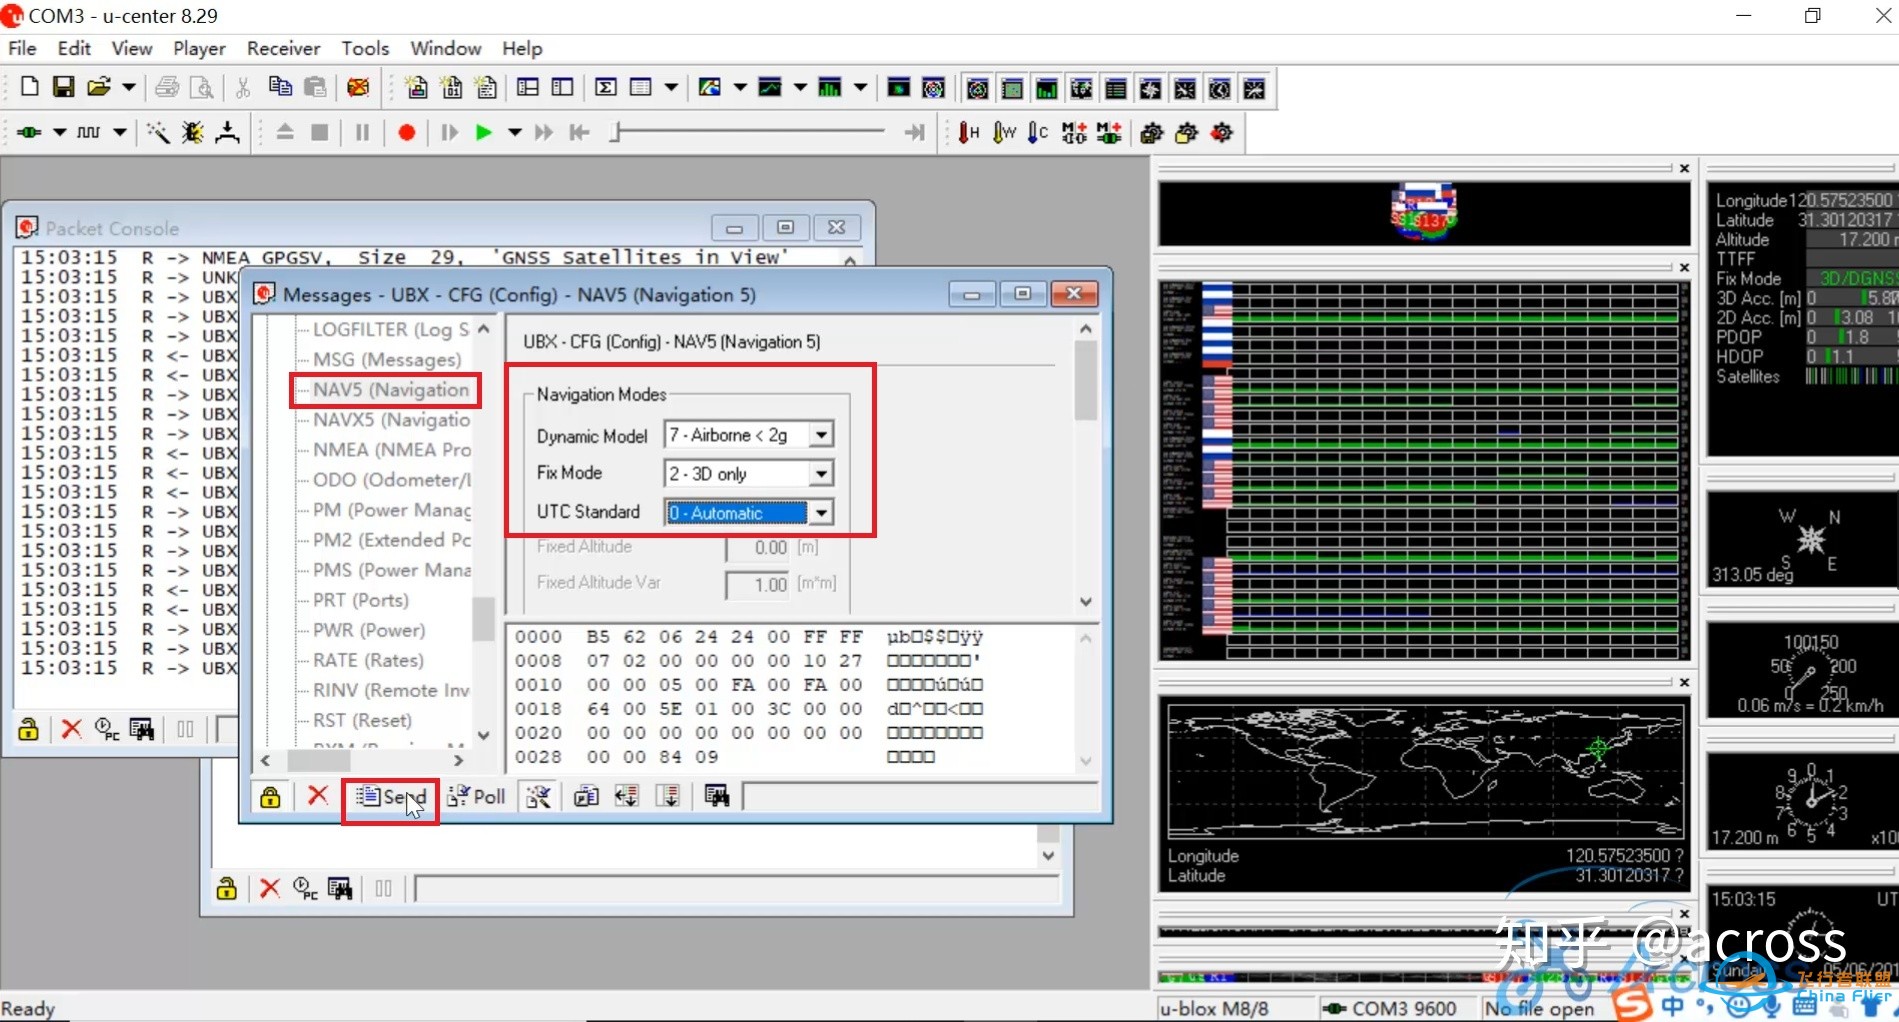The width and height of the screenshot is (1899, 1022).
Task: Click the Send button in Messages window
Action: coord(391,797)
